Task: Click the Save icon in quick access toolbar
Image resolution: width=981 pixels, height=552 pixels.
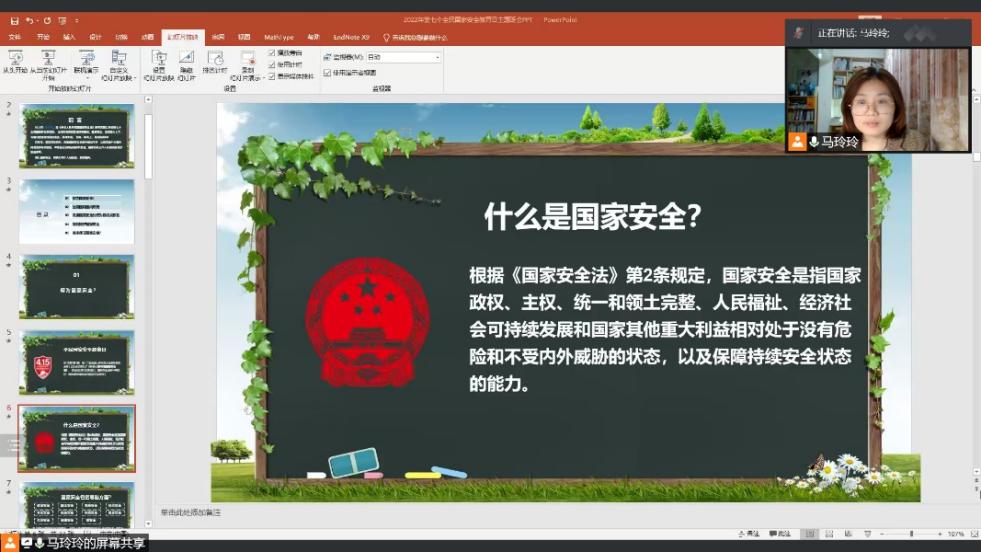Action: (14, 20)
